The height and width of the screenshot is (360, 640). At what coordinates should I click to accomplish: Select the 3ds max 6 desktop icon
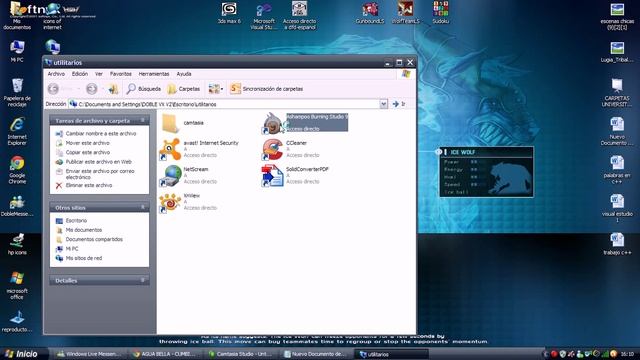point(229,13)
